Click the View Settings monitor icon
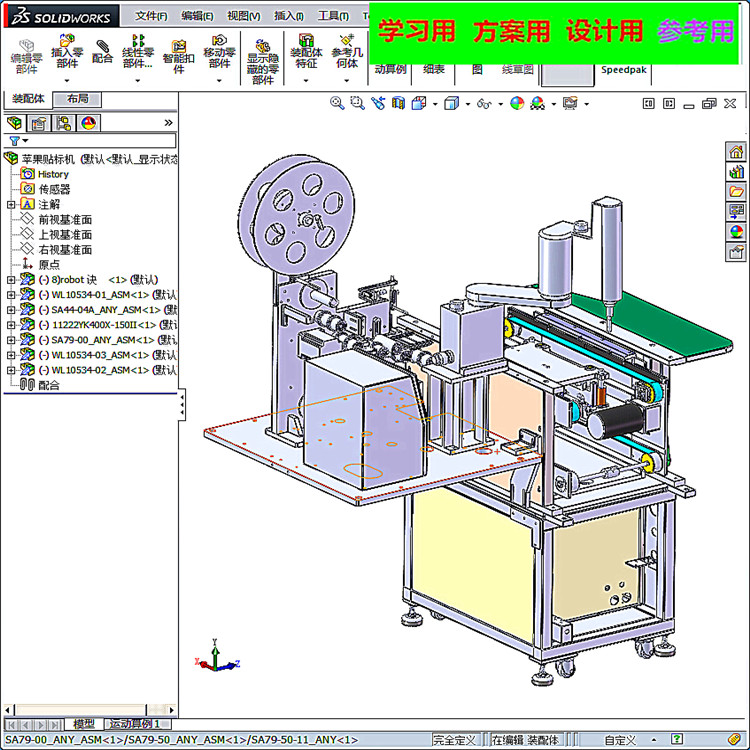 pos(570,103)
